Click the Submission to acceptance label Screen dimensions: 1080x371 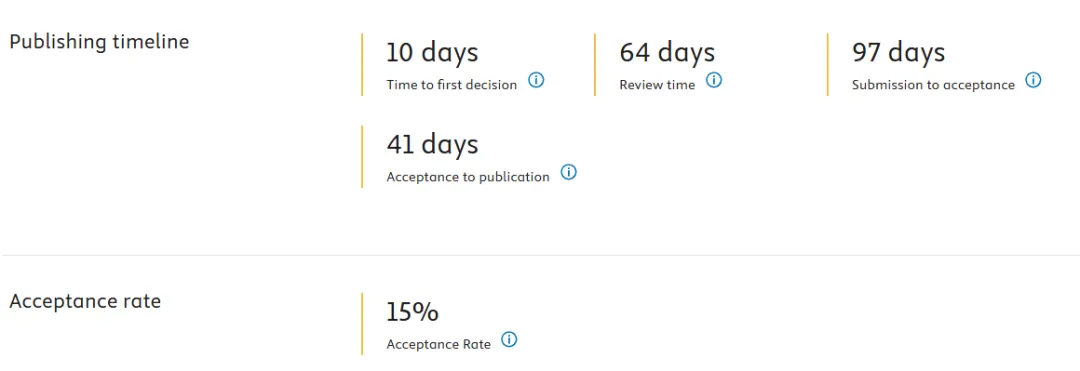933,85
